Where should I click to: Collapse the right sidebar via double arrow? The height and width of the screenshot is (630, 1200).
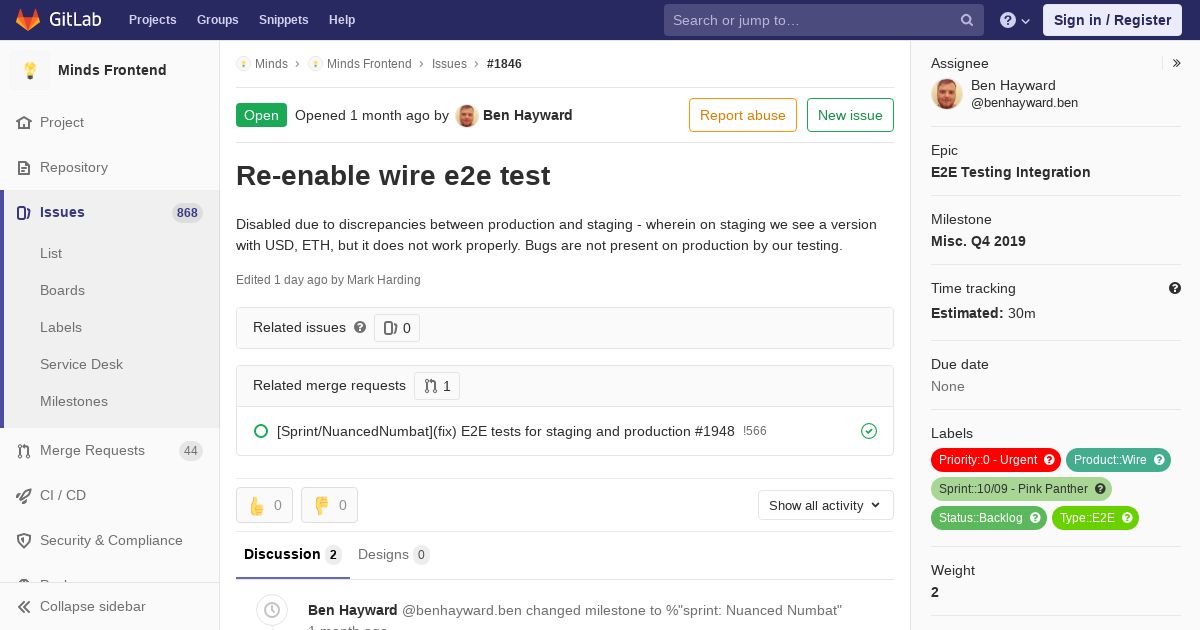tap(1177, 63)
